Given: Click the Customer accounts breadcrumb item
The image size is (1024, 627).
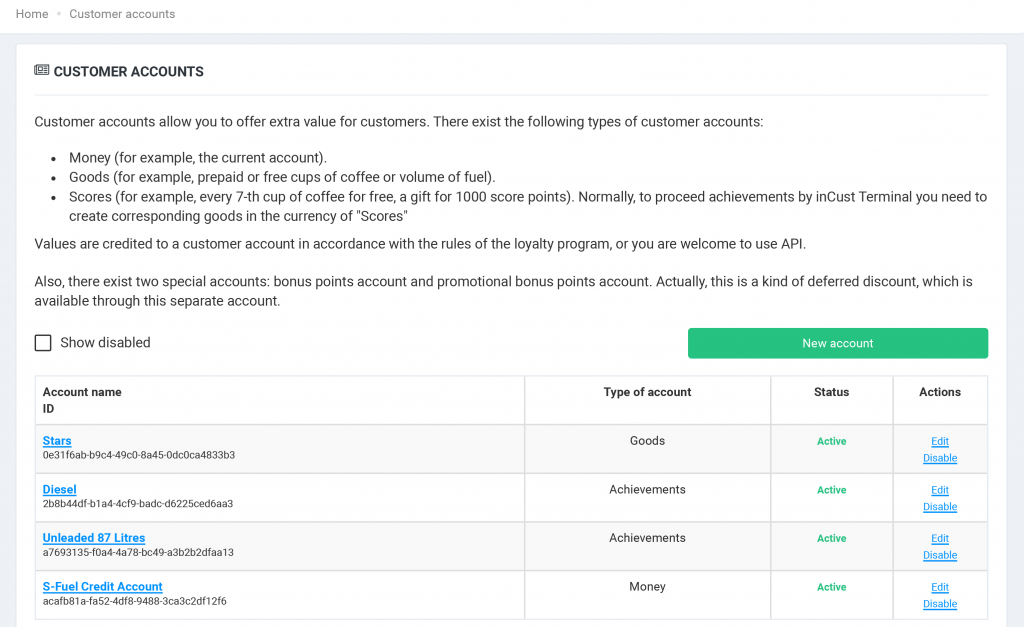Looking at the screenshot, I should coord(121,13).
